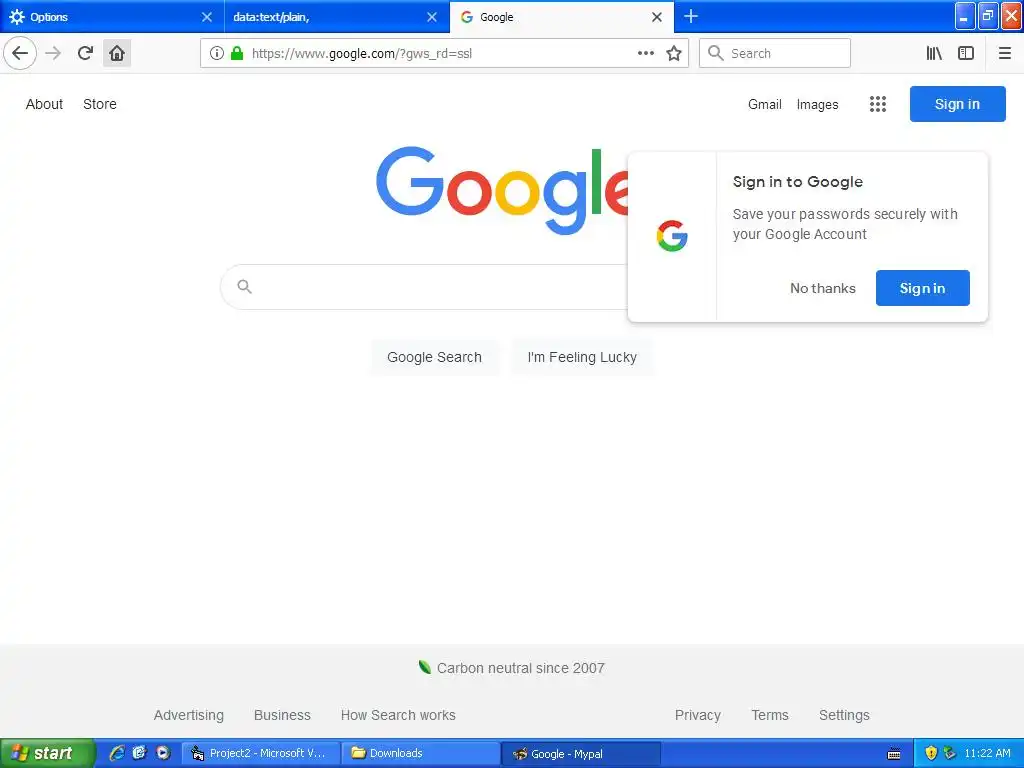Open Gmail link
This screenshot has height=768, width=1024.
[765, 104]
